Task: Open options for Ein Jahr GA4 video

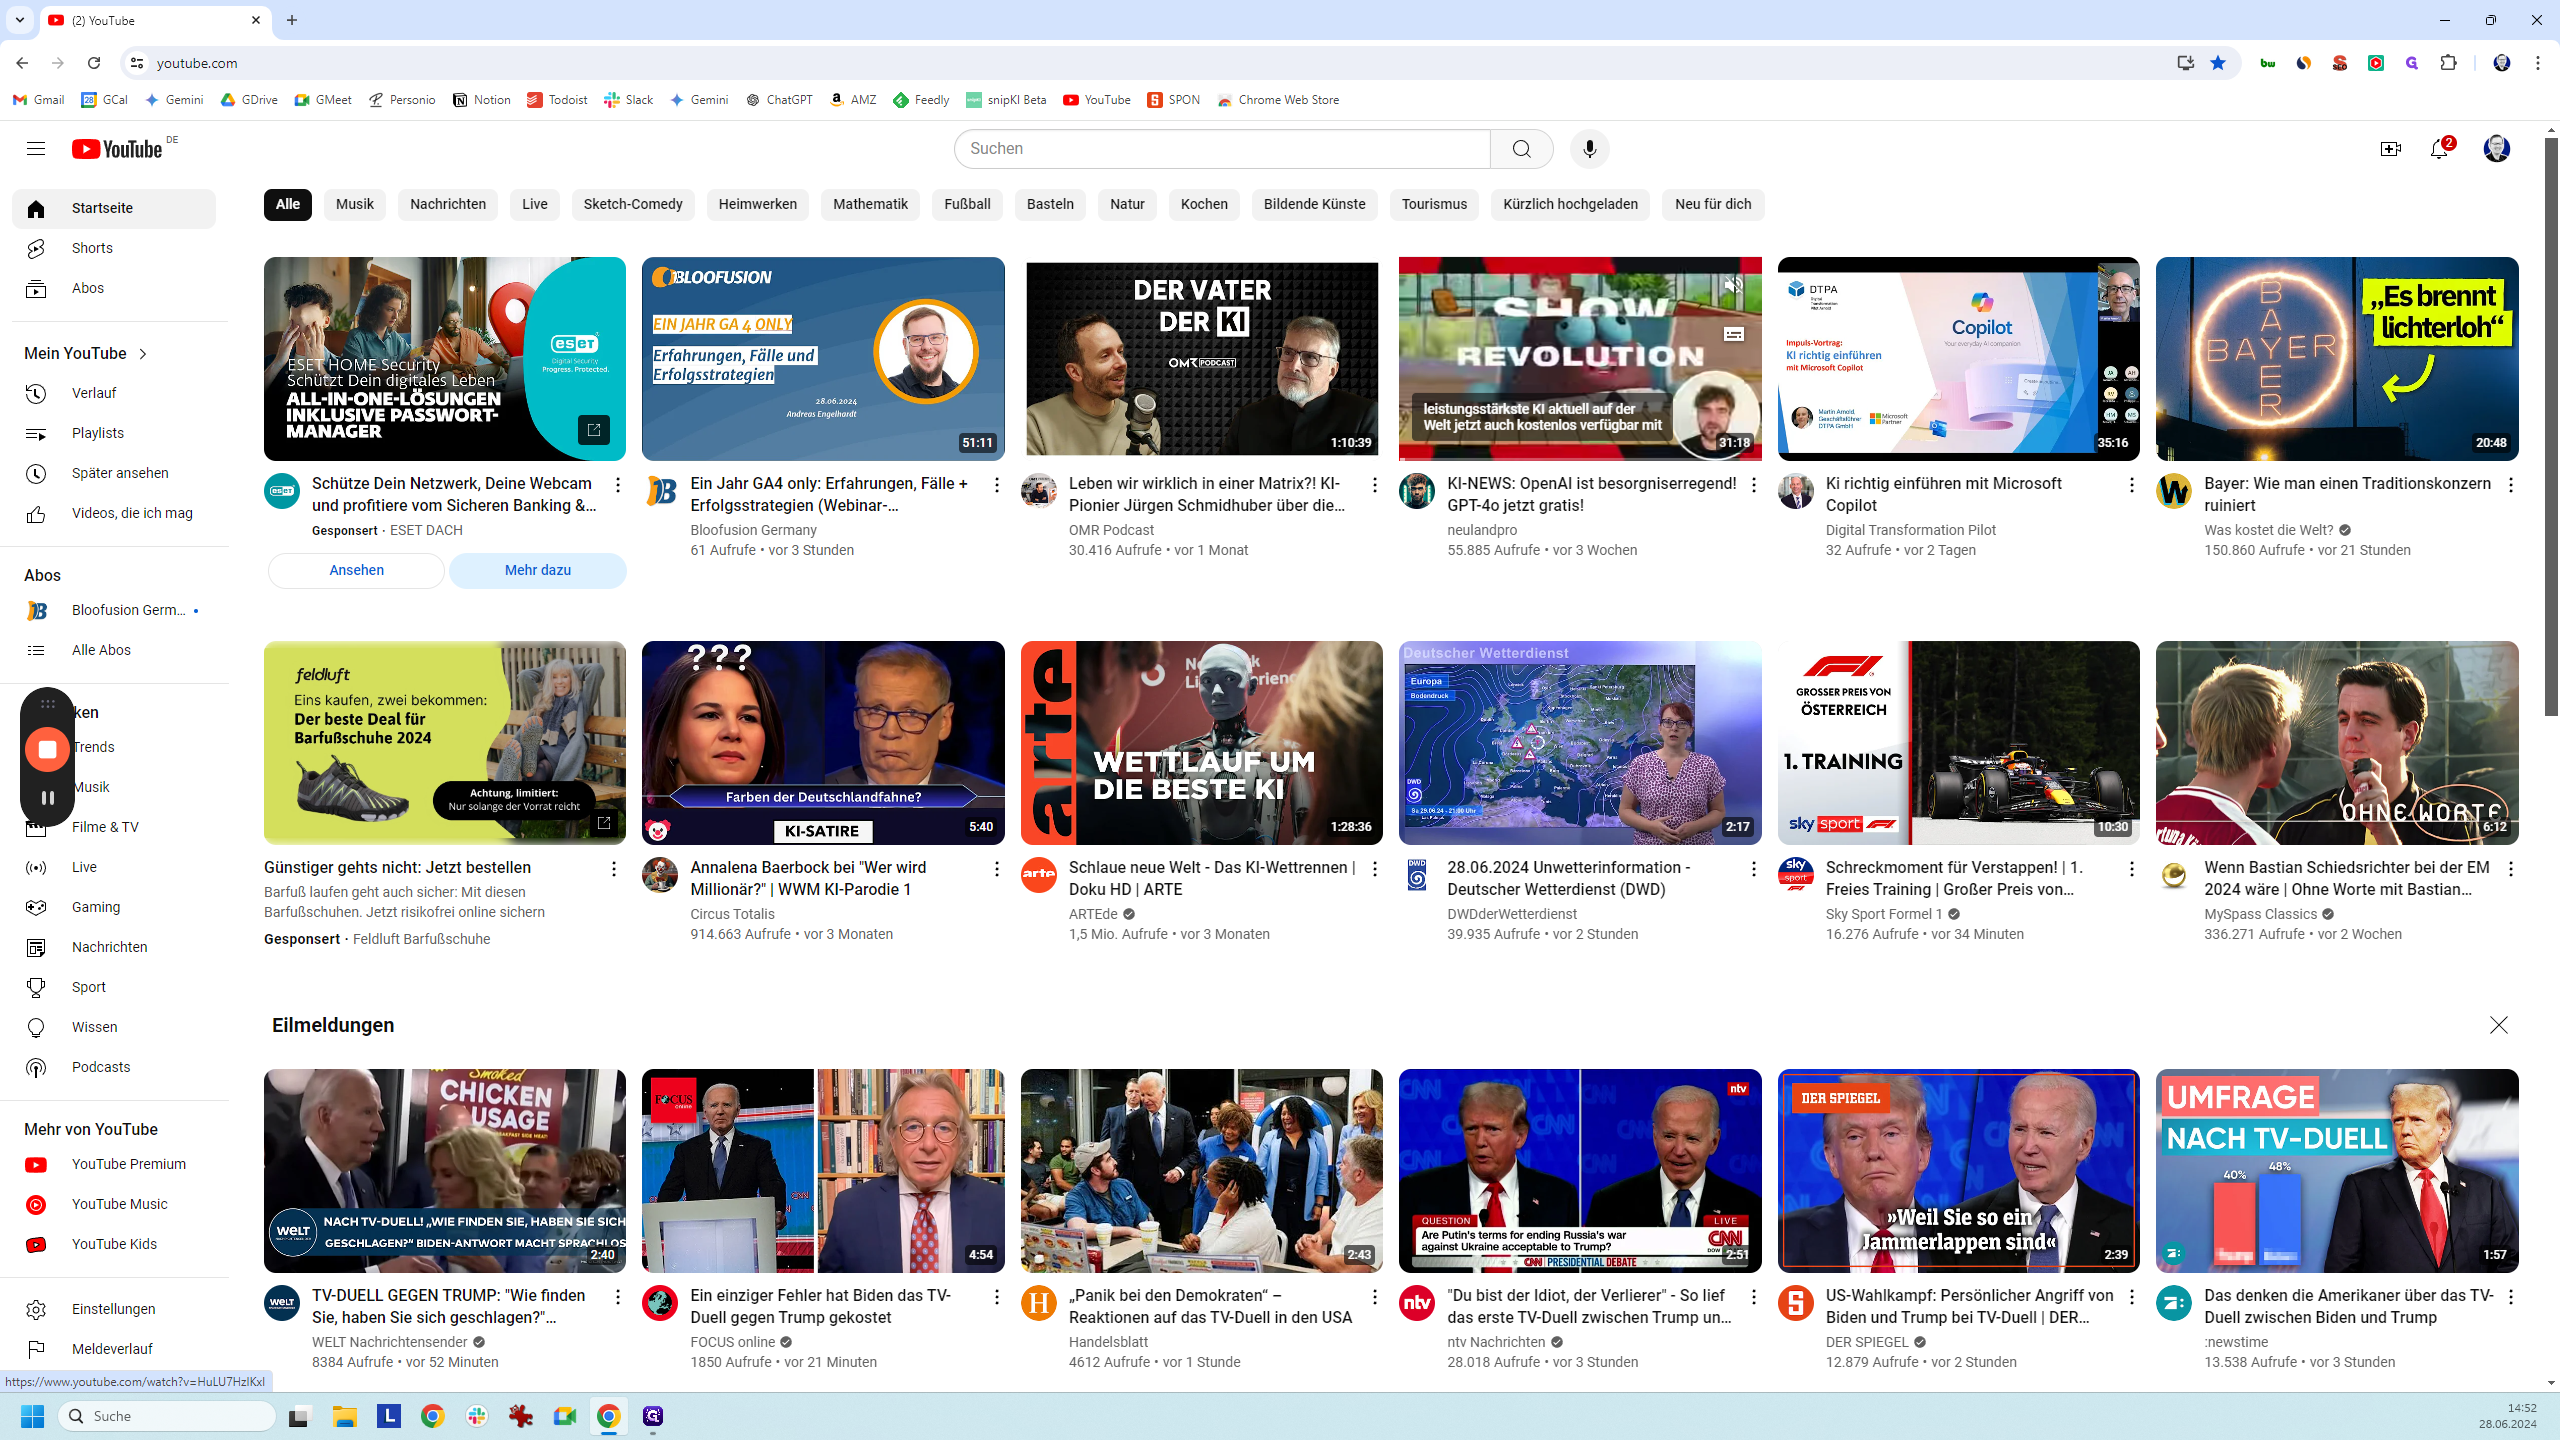Action: (996, 485)
